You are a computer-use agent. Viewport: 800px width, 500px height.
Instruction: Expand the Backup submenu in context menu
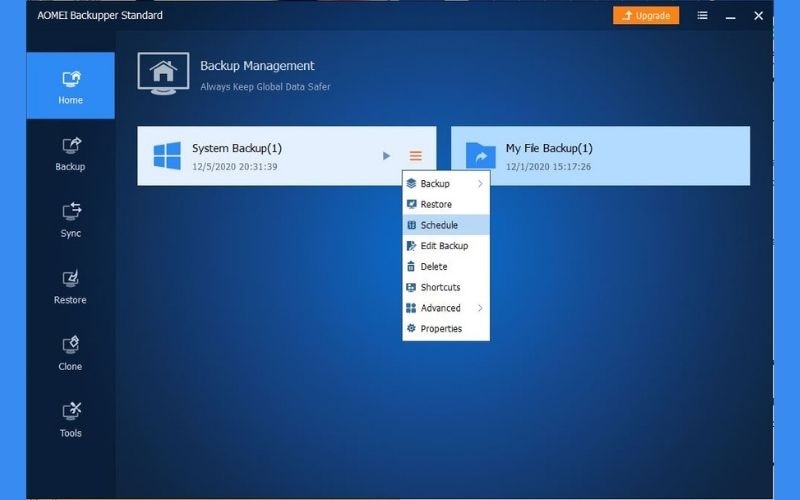(x=446, y=183)
